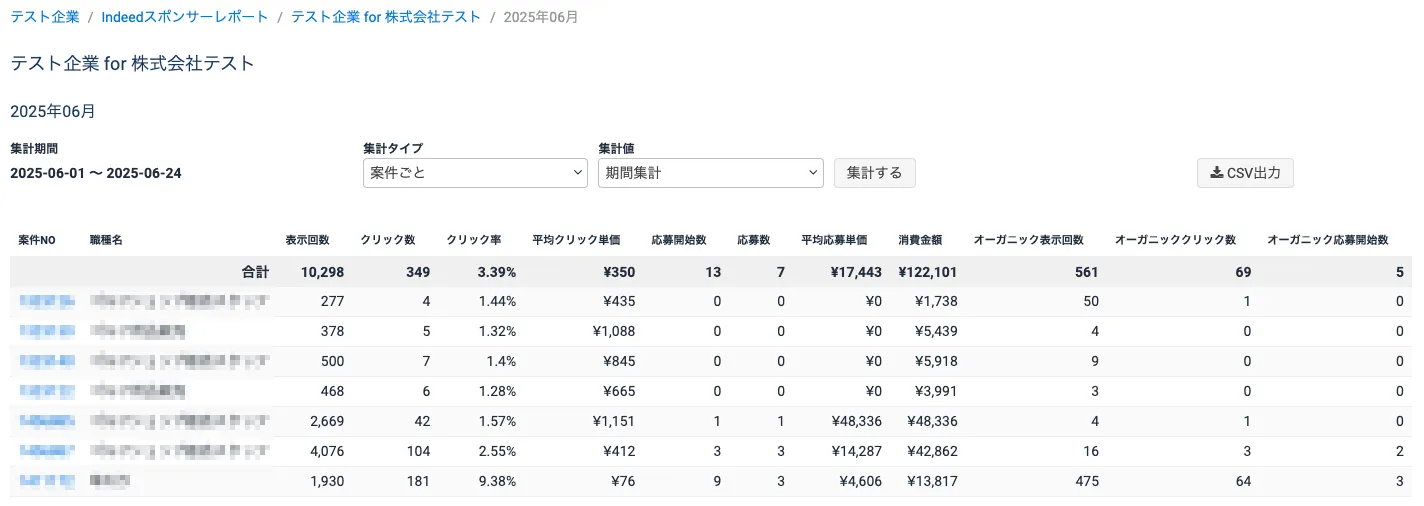Click the click rate value 9.38%
The width and height of the screenshot is (1424, 506).
[496, 481]
